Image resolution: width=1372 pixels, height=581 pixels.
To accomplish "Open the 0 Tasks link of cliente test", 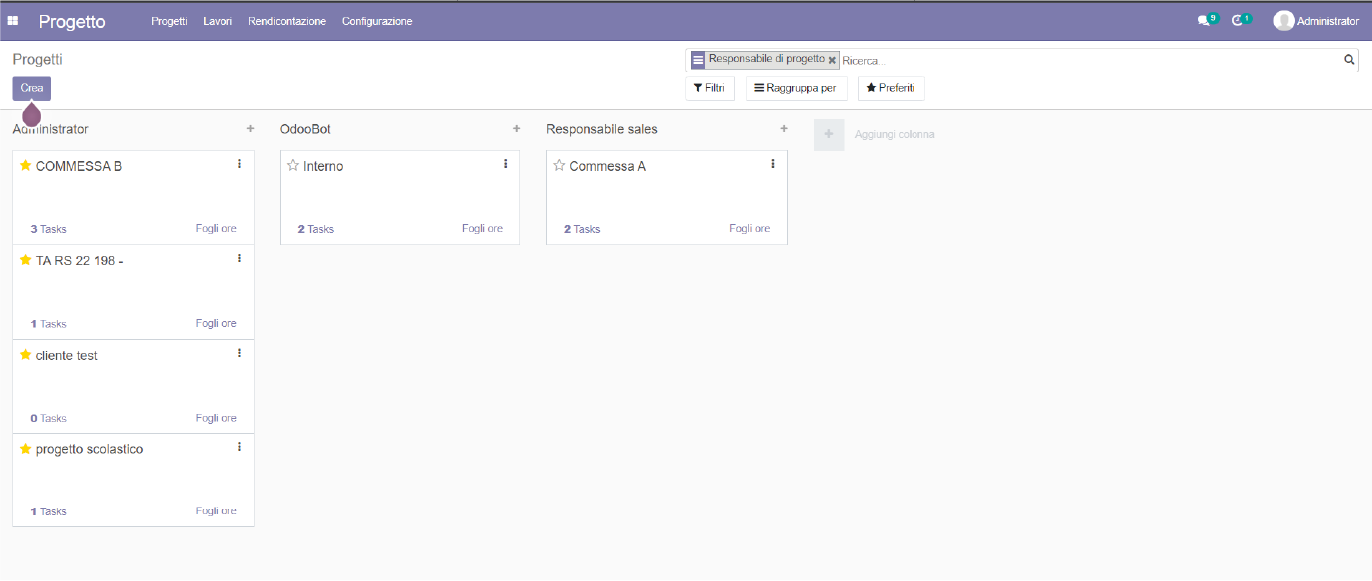I will coord(48,418).
